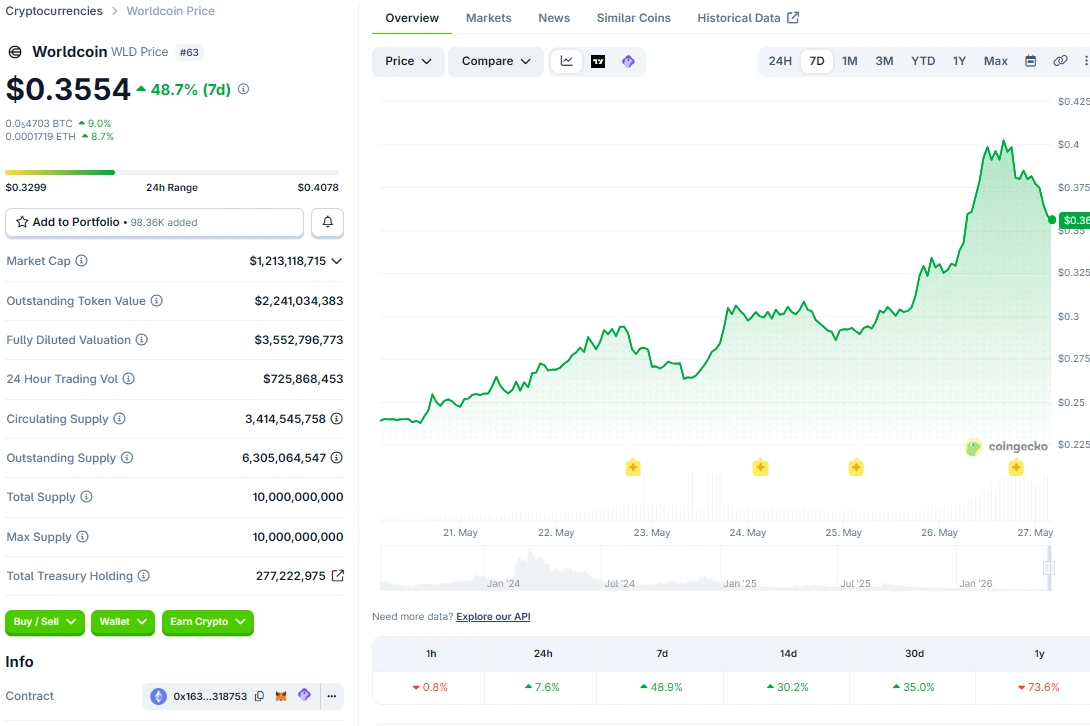Open the Compare dropdown
Viewport: 1090px width, 726px height.
(x=496, y=61)
